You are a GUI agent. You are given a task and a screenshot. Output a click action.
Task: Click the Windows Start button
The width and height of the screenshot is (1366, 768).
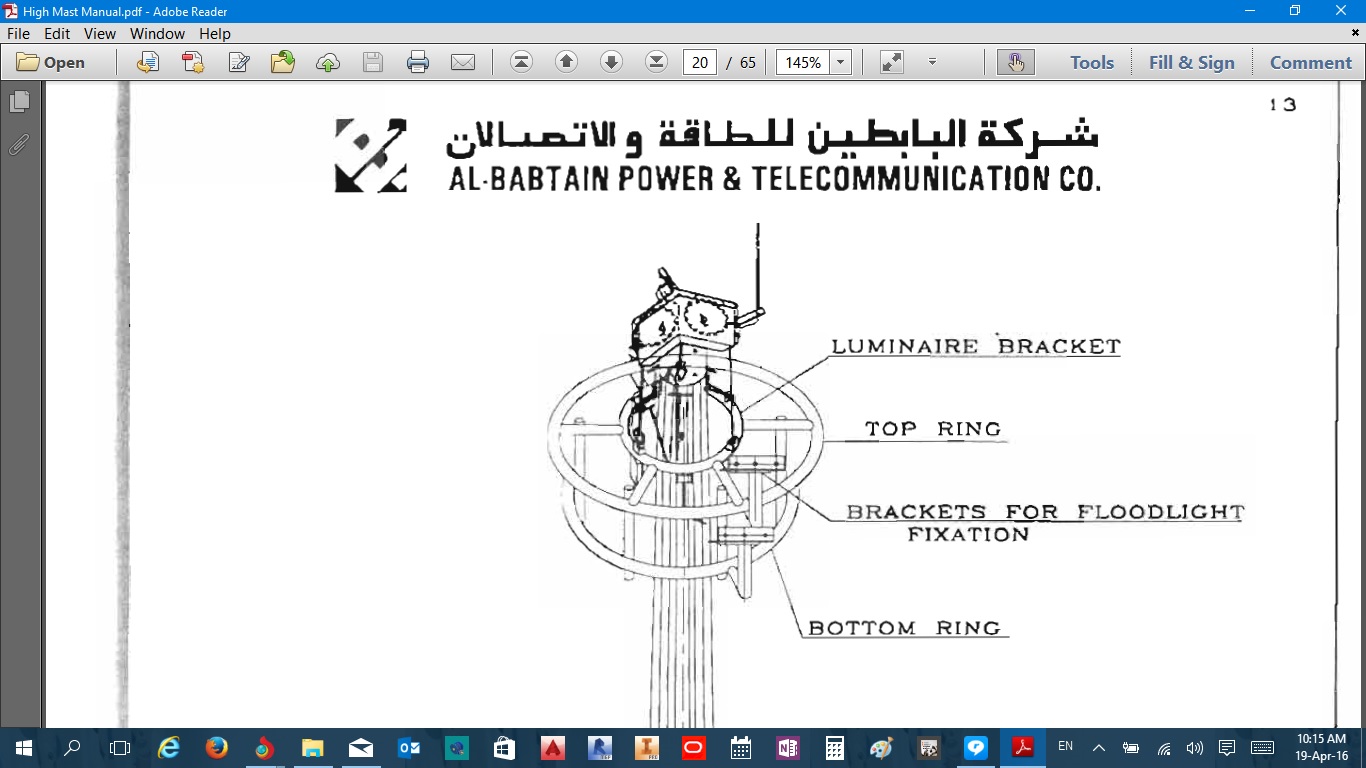tap(23, 747)
